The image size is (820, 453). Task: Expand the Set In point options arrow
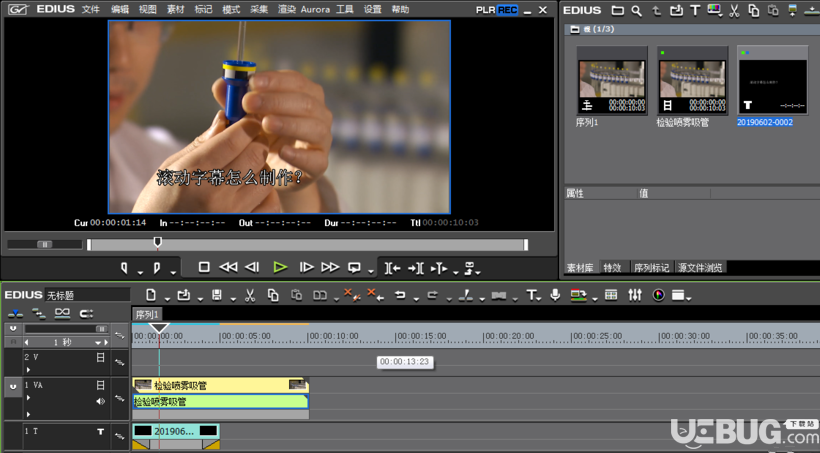click(140, 273)
